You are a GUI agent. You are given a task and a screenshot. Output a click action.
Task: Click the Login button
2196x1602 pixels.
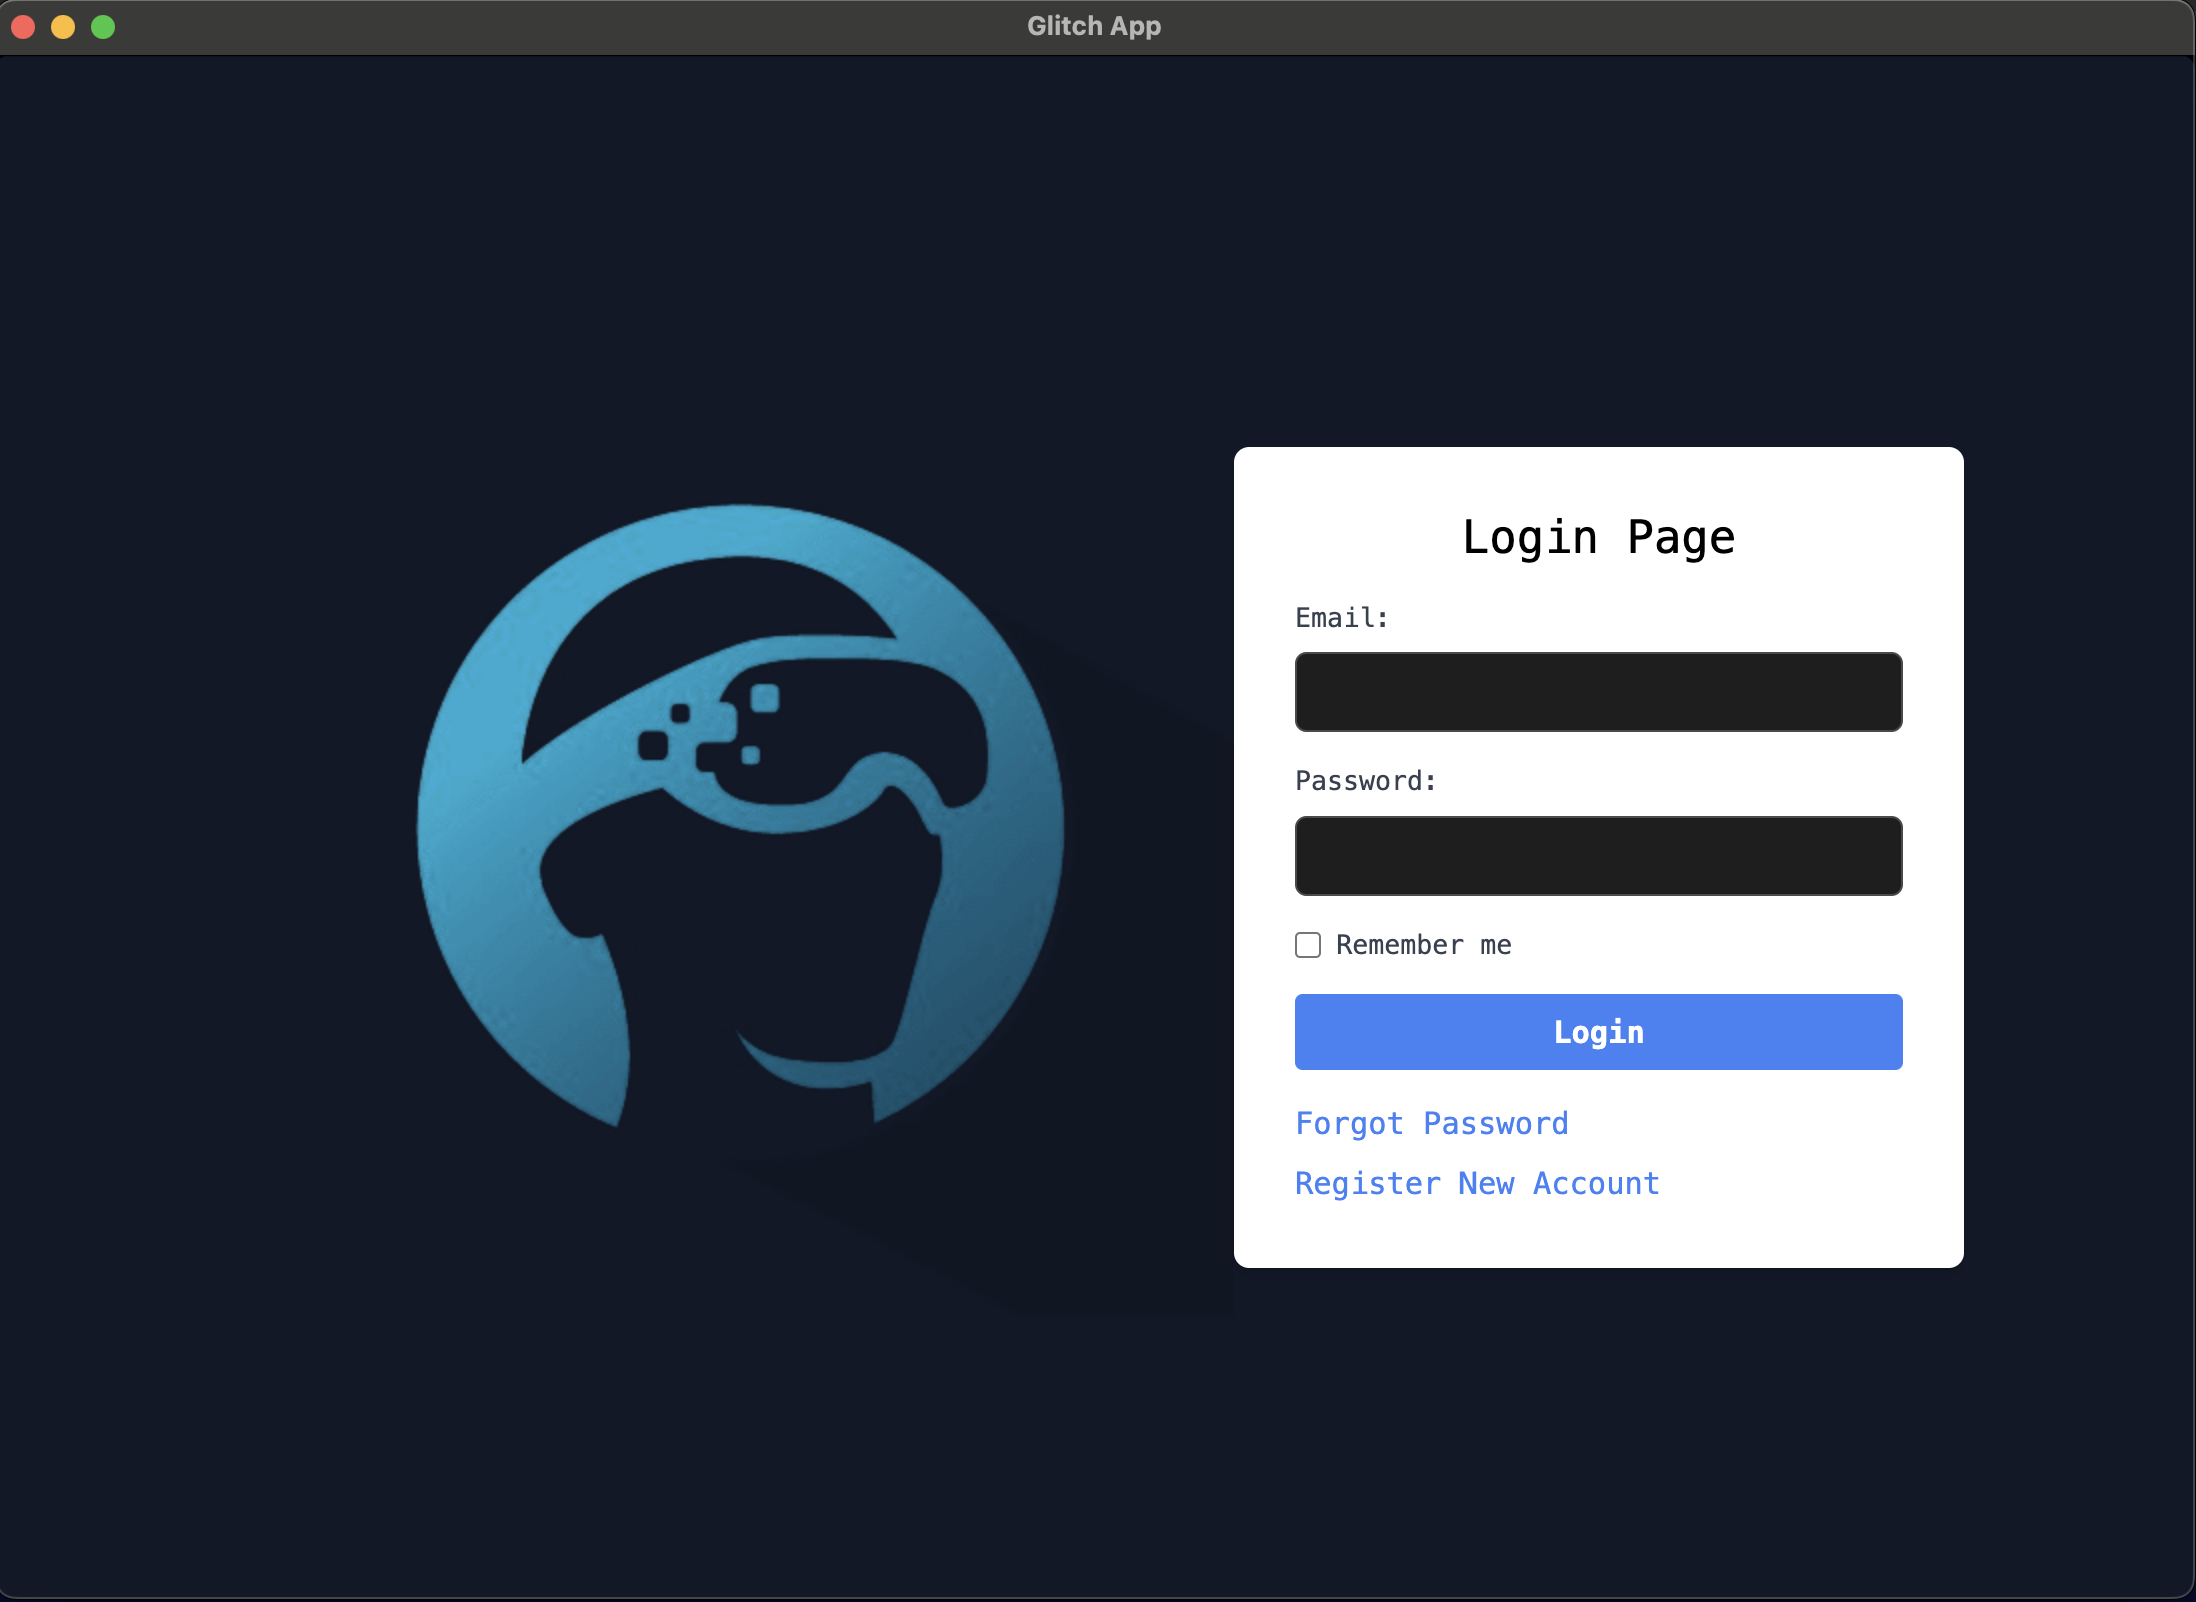1598,1031
